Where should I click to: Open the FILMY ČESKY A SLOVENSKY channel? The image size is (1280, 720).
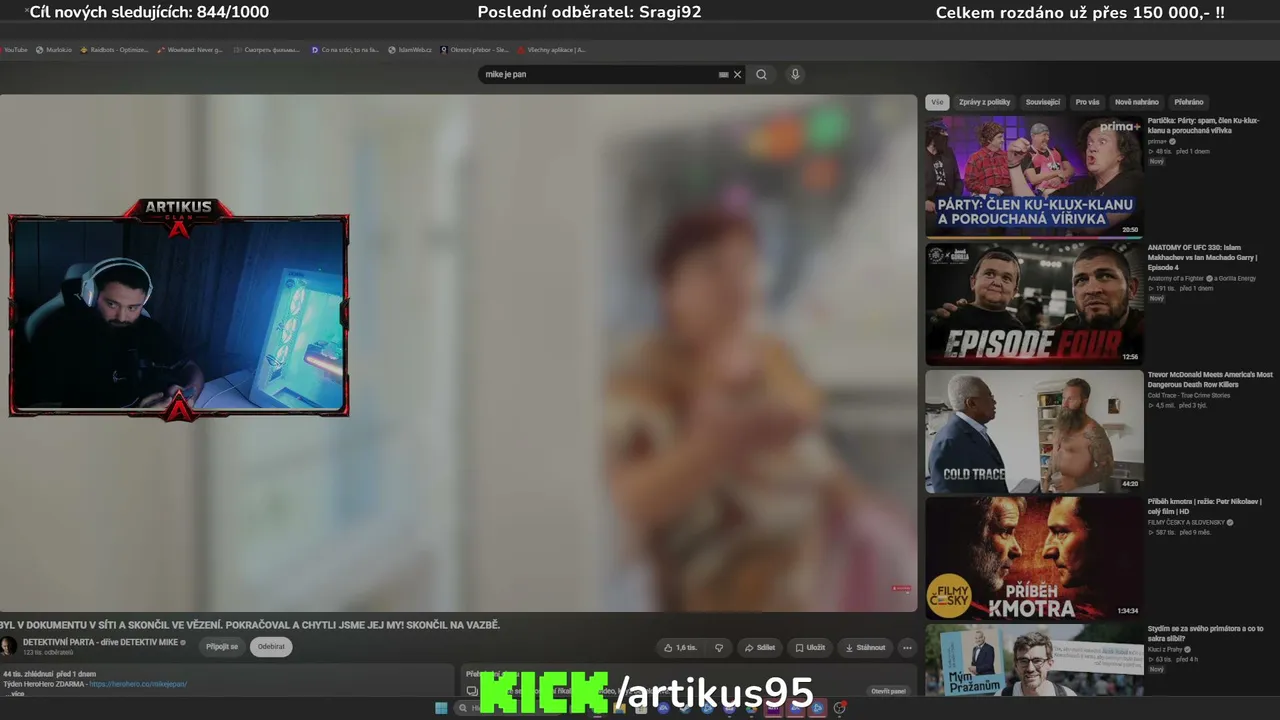(1187, 522)
